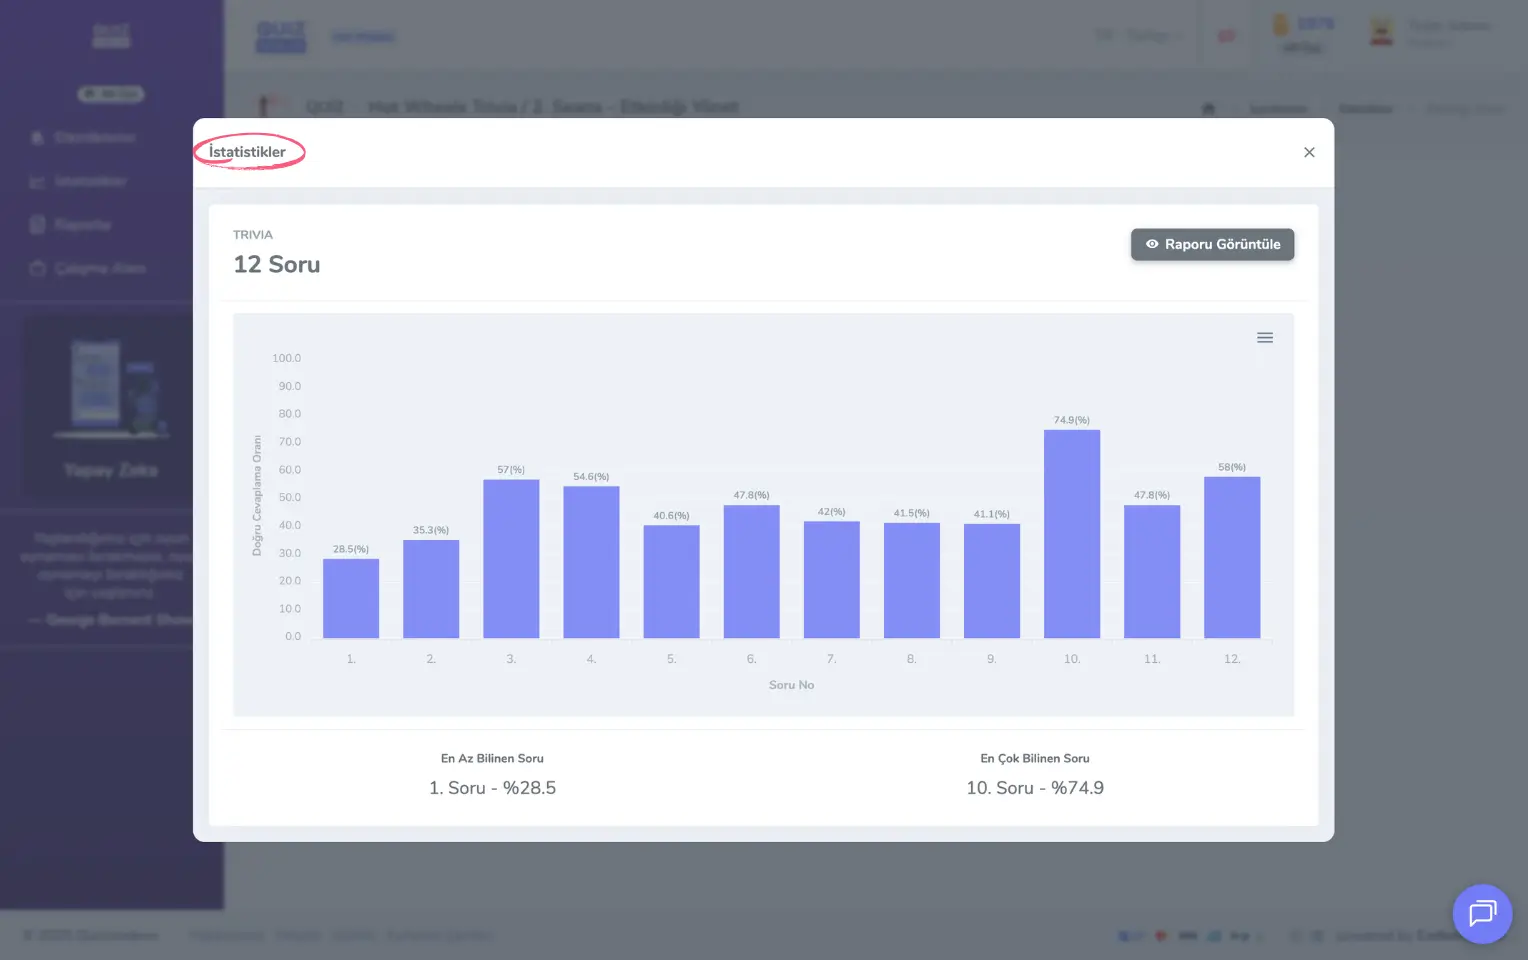Image resolution: width=1528 pixels, height=960 pixels.
Task: Select the bar for question 1
Action: click(x=351, y=598)
